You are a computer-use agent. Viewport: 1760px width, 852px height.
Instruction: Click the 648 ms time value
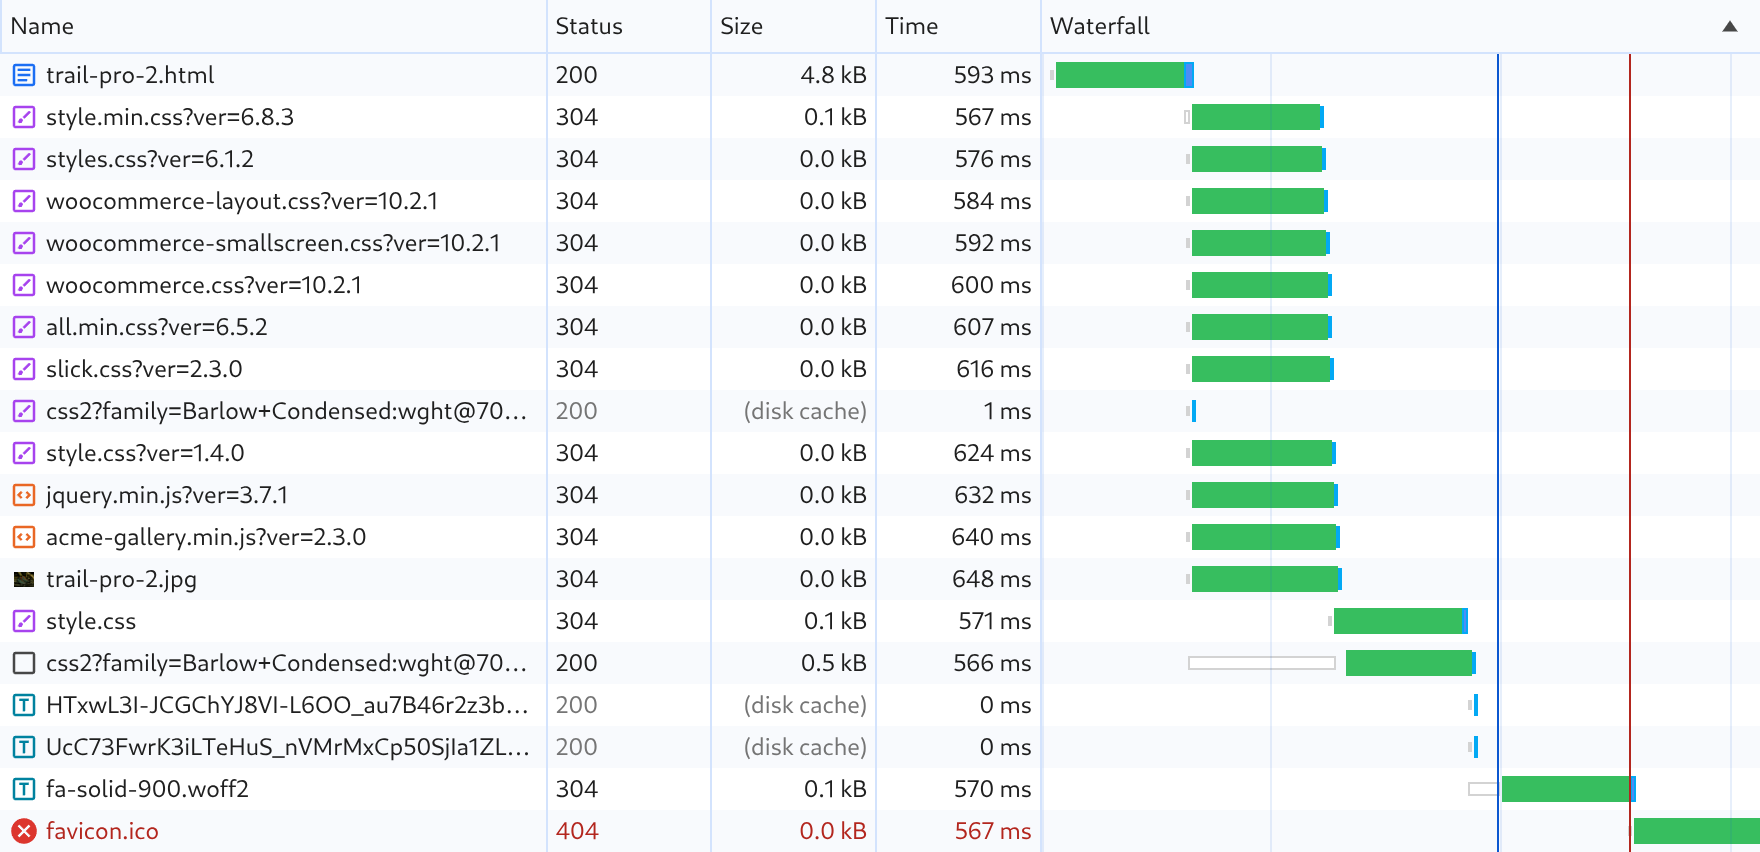coord(992,579)
